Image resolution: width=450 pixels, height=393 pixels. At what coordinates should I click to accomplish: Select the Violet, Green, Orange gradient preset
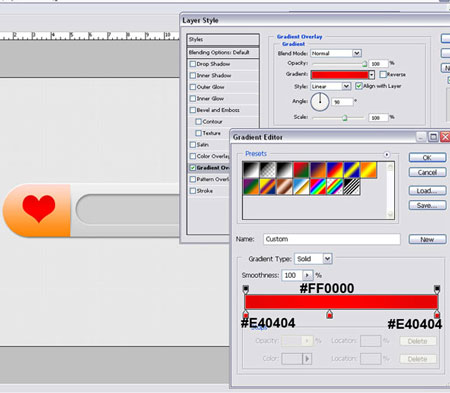251,187
